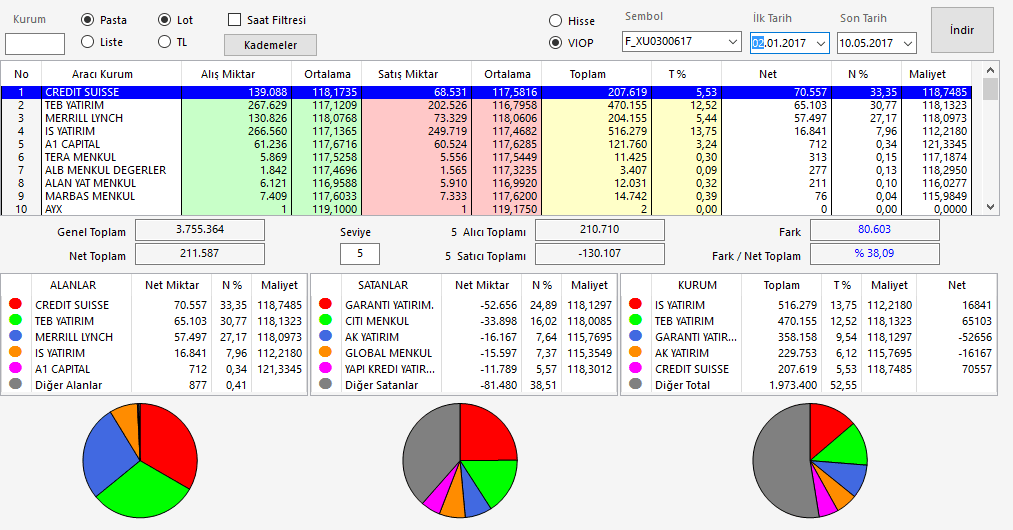Click the Seviye input box
The height and width of the screenshot is (530, 1013).
360,253
